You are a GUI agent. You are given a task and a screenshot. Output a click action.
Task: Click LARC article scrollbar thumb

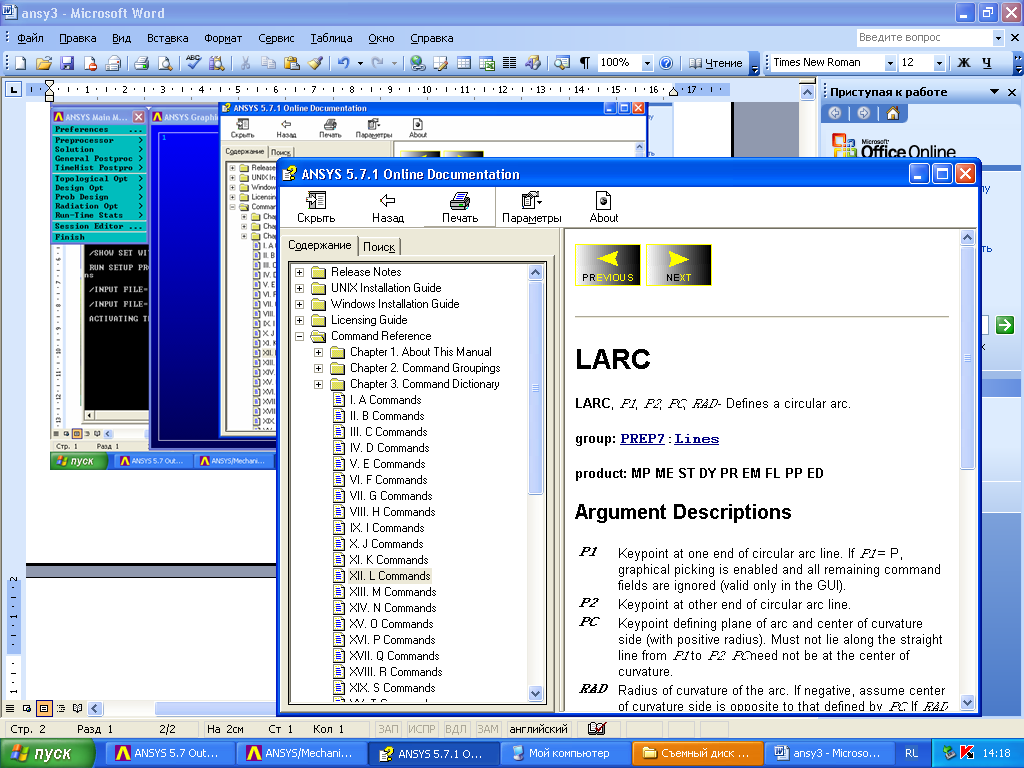pyautogui.click(x=968, y=357)
